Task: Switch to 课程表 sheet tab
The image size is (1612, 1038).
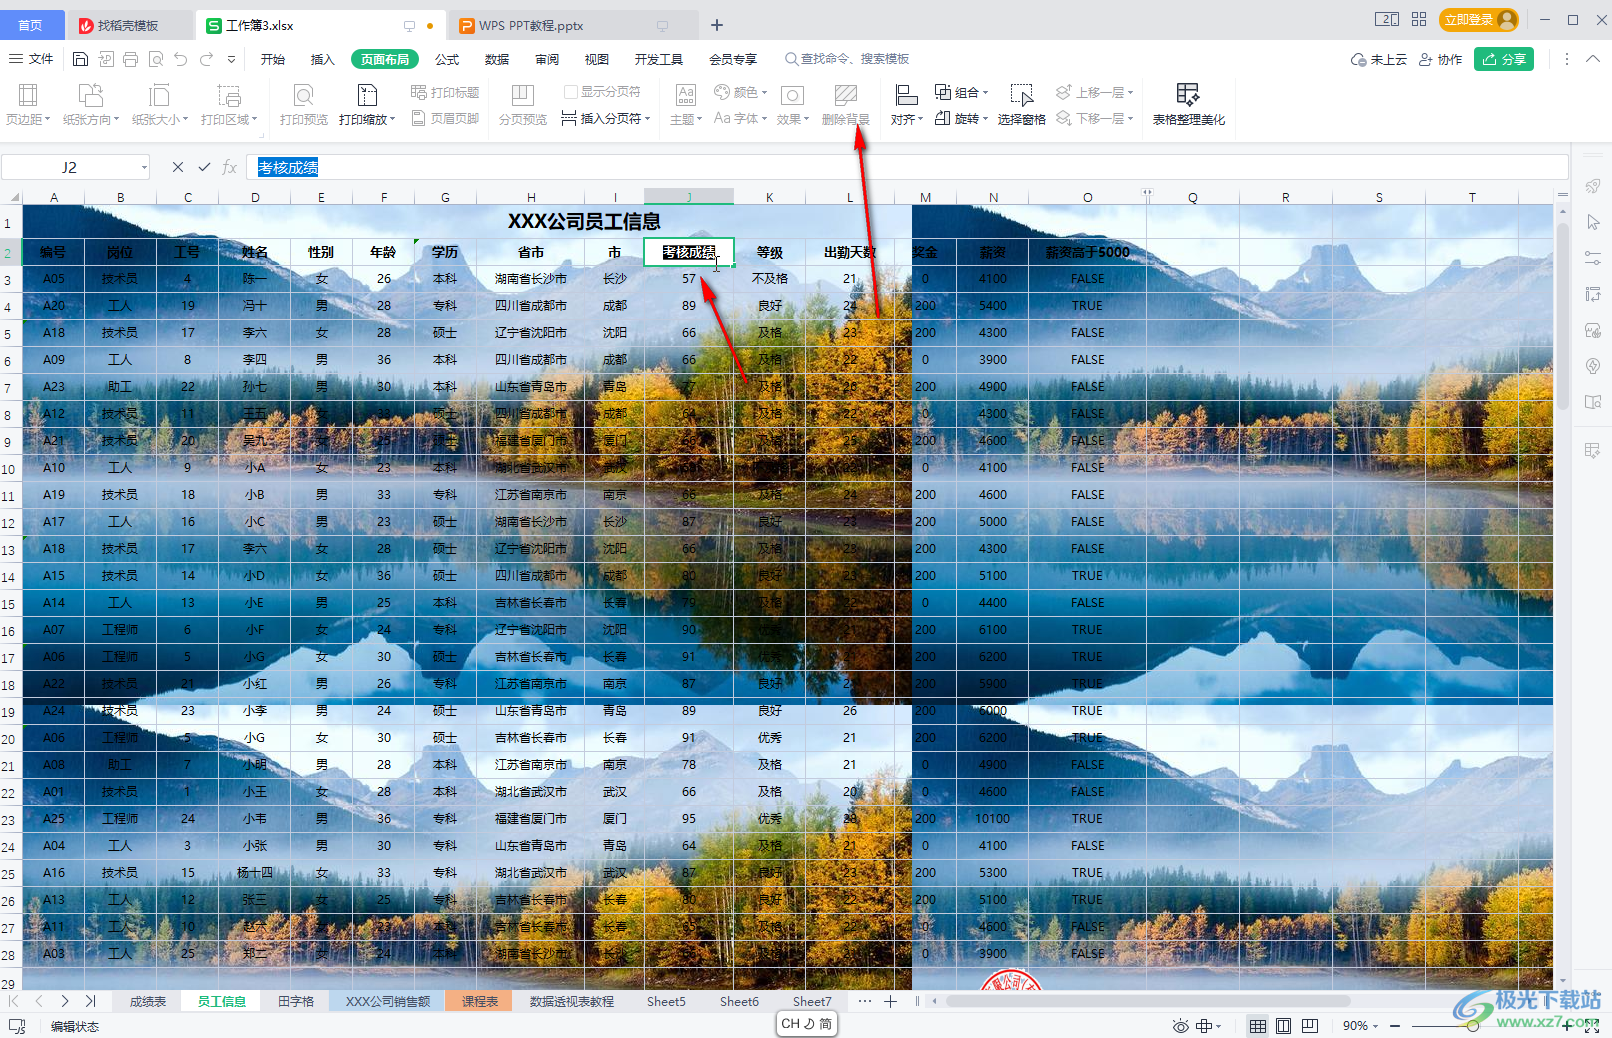Action: coord(480,1001)
